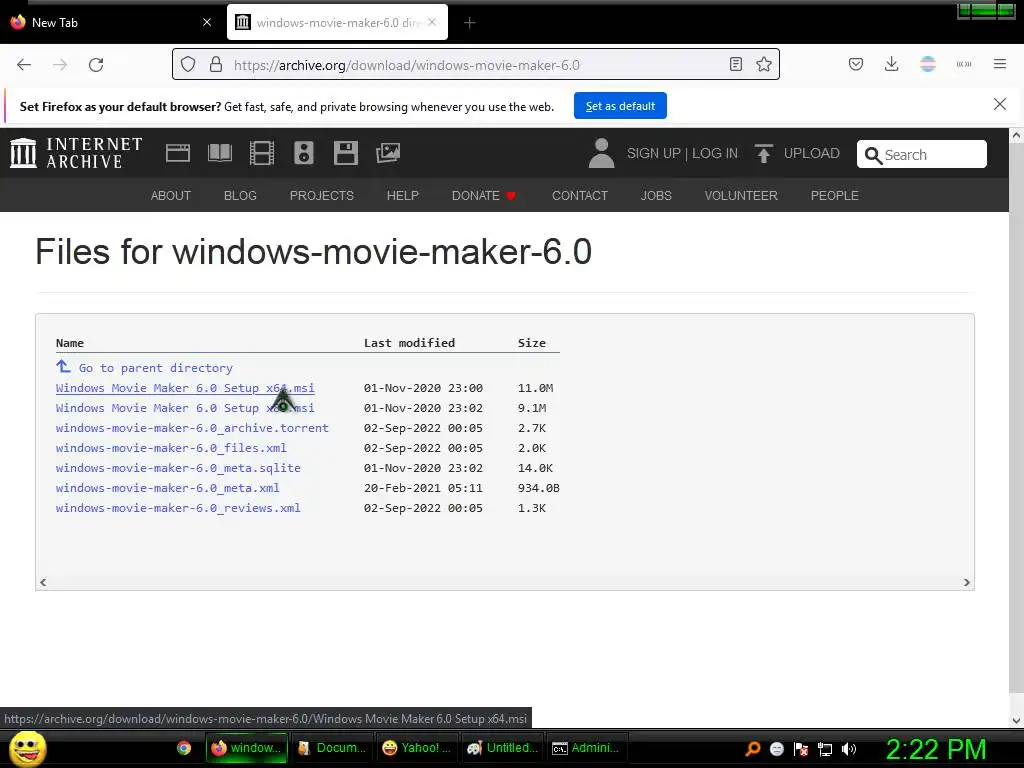Open windows-movie-maker-6.0_meta.xml link

pos(167,488)
